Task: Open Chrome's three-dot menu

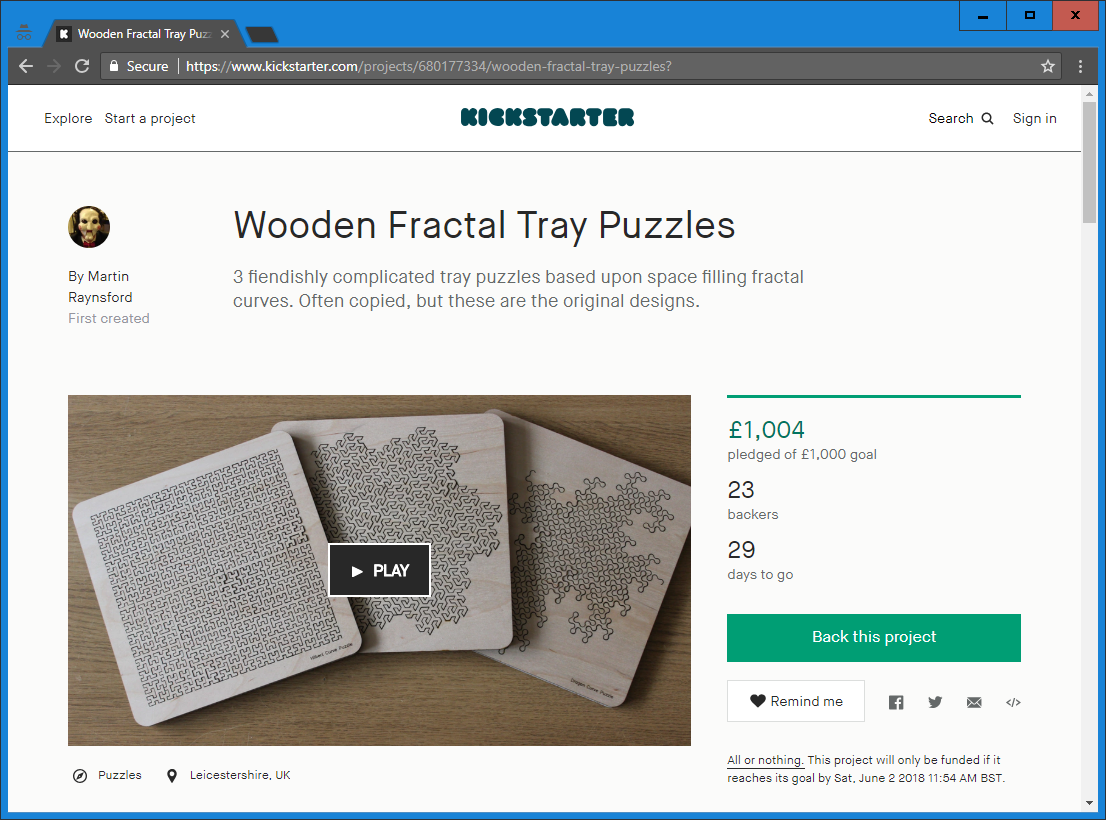Action: (x=1080, y=66)
